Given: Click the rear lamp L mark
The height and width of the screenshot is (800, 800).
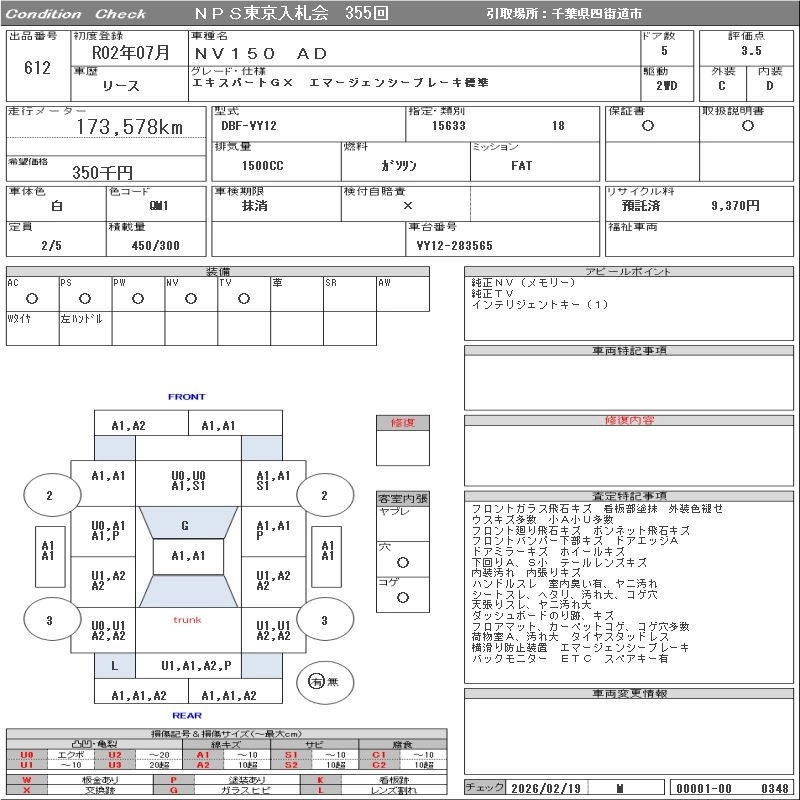Looking at the screenshot, I should [114, 666].
